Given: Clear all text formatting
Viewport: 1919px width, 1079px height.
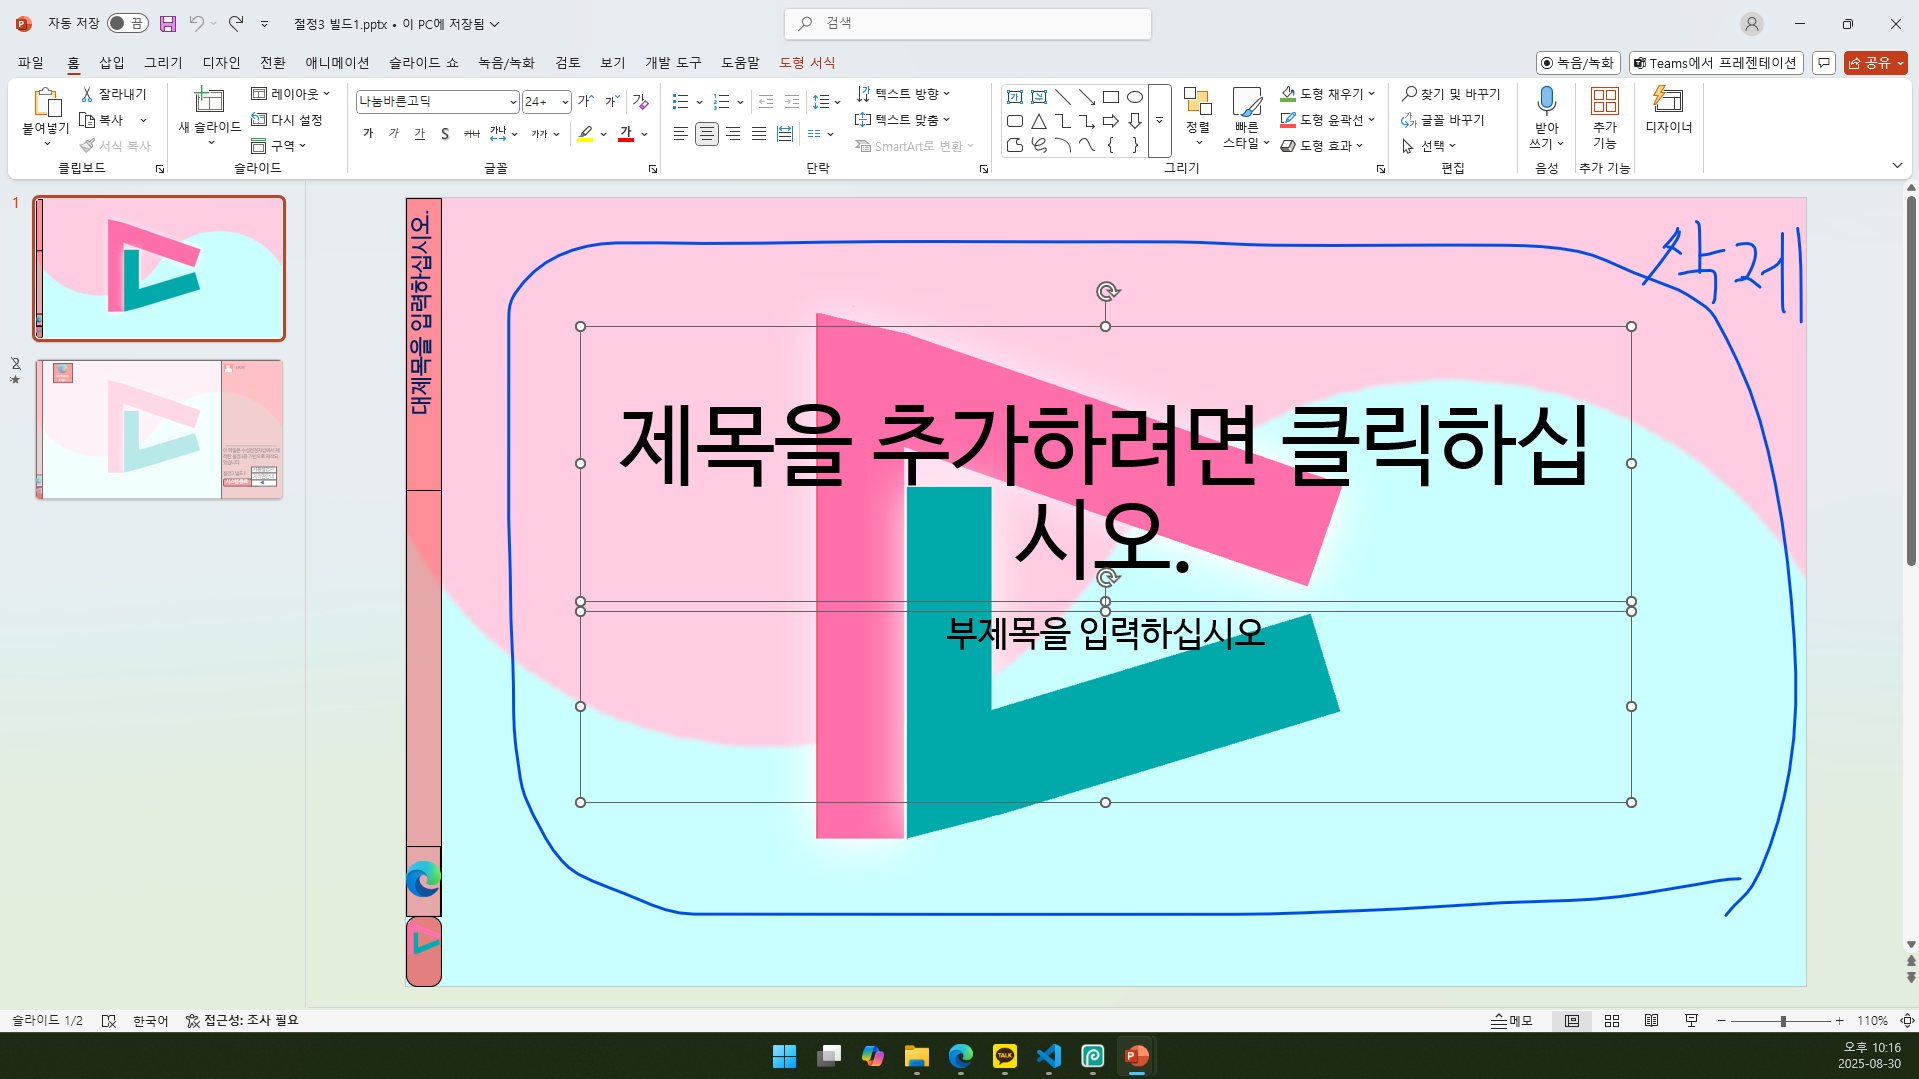Looking at the screenshot, I should pyautogui.click(x=641, y=101).
